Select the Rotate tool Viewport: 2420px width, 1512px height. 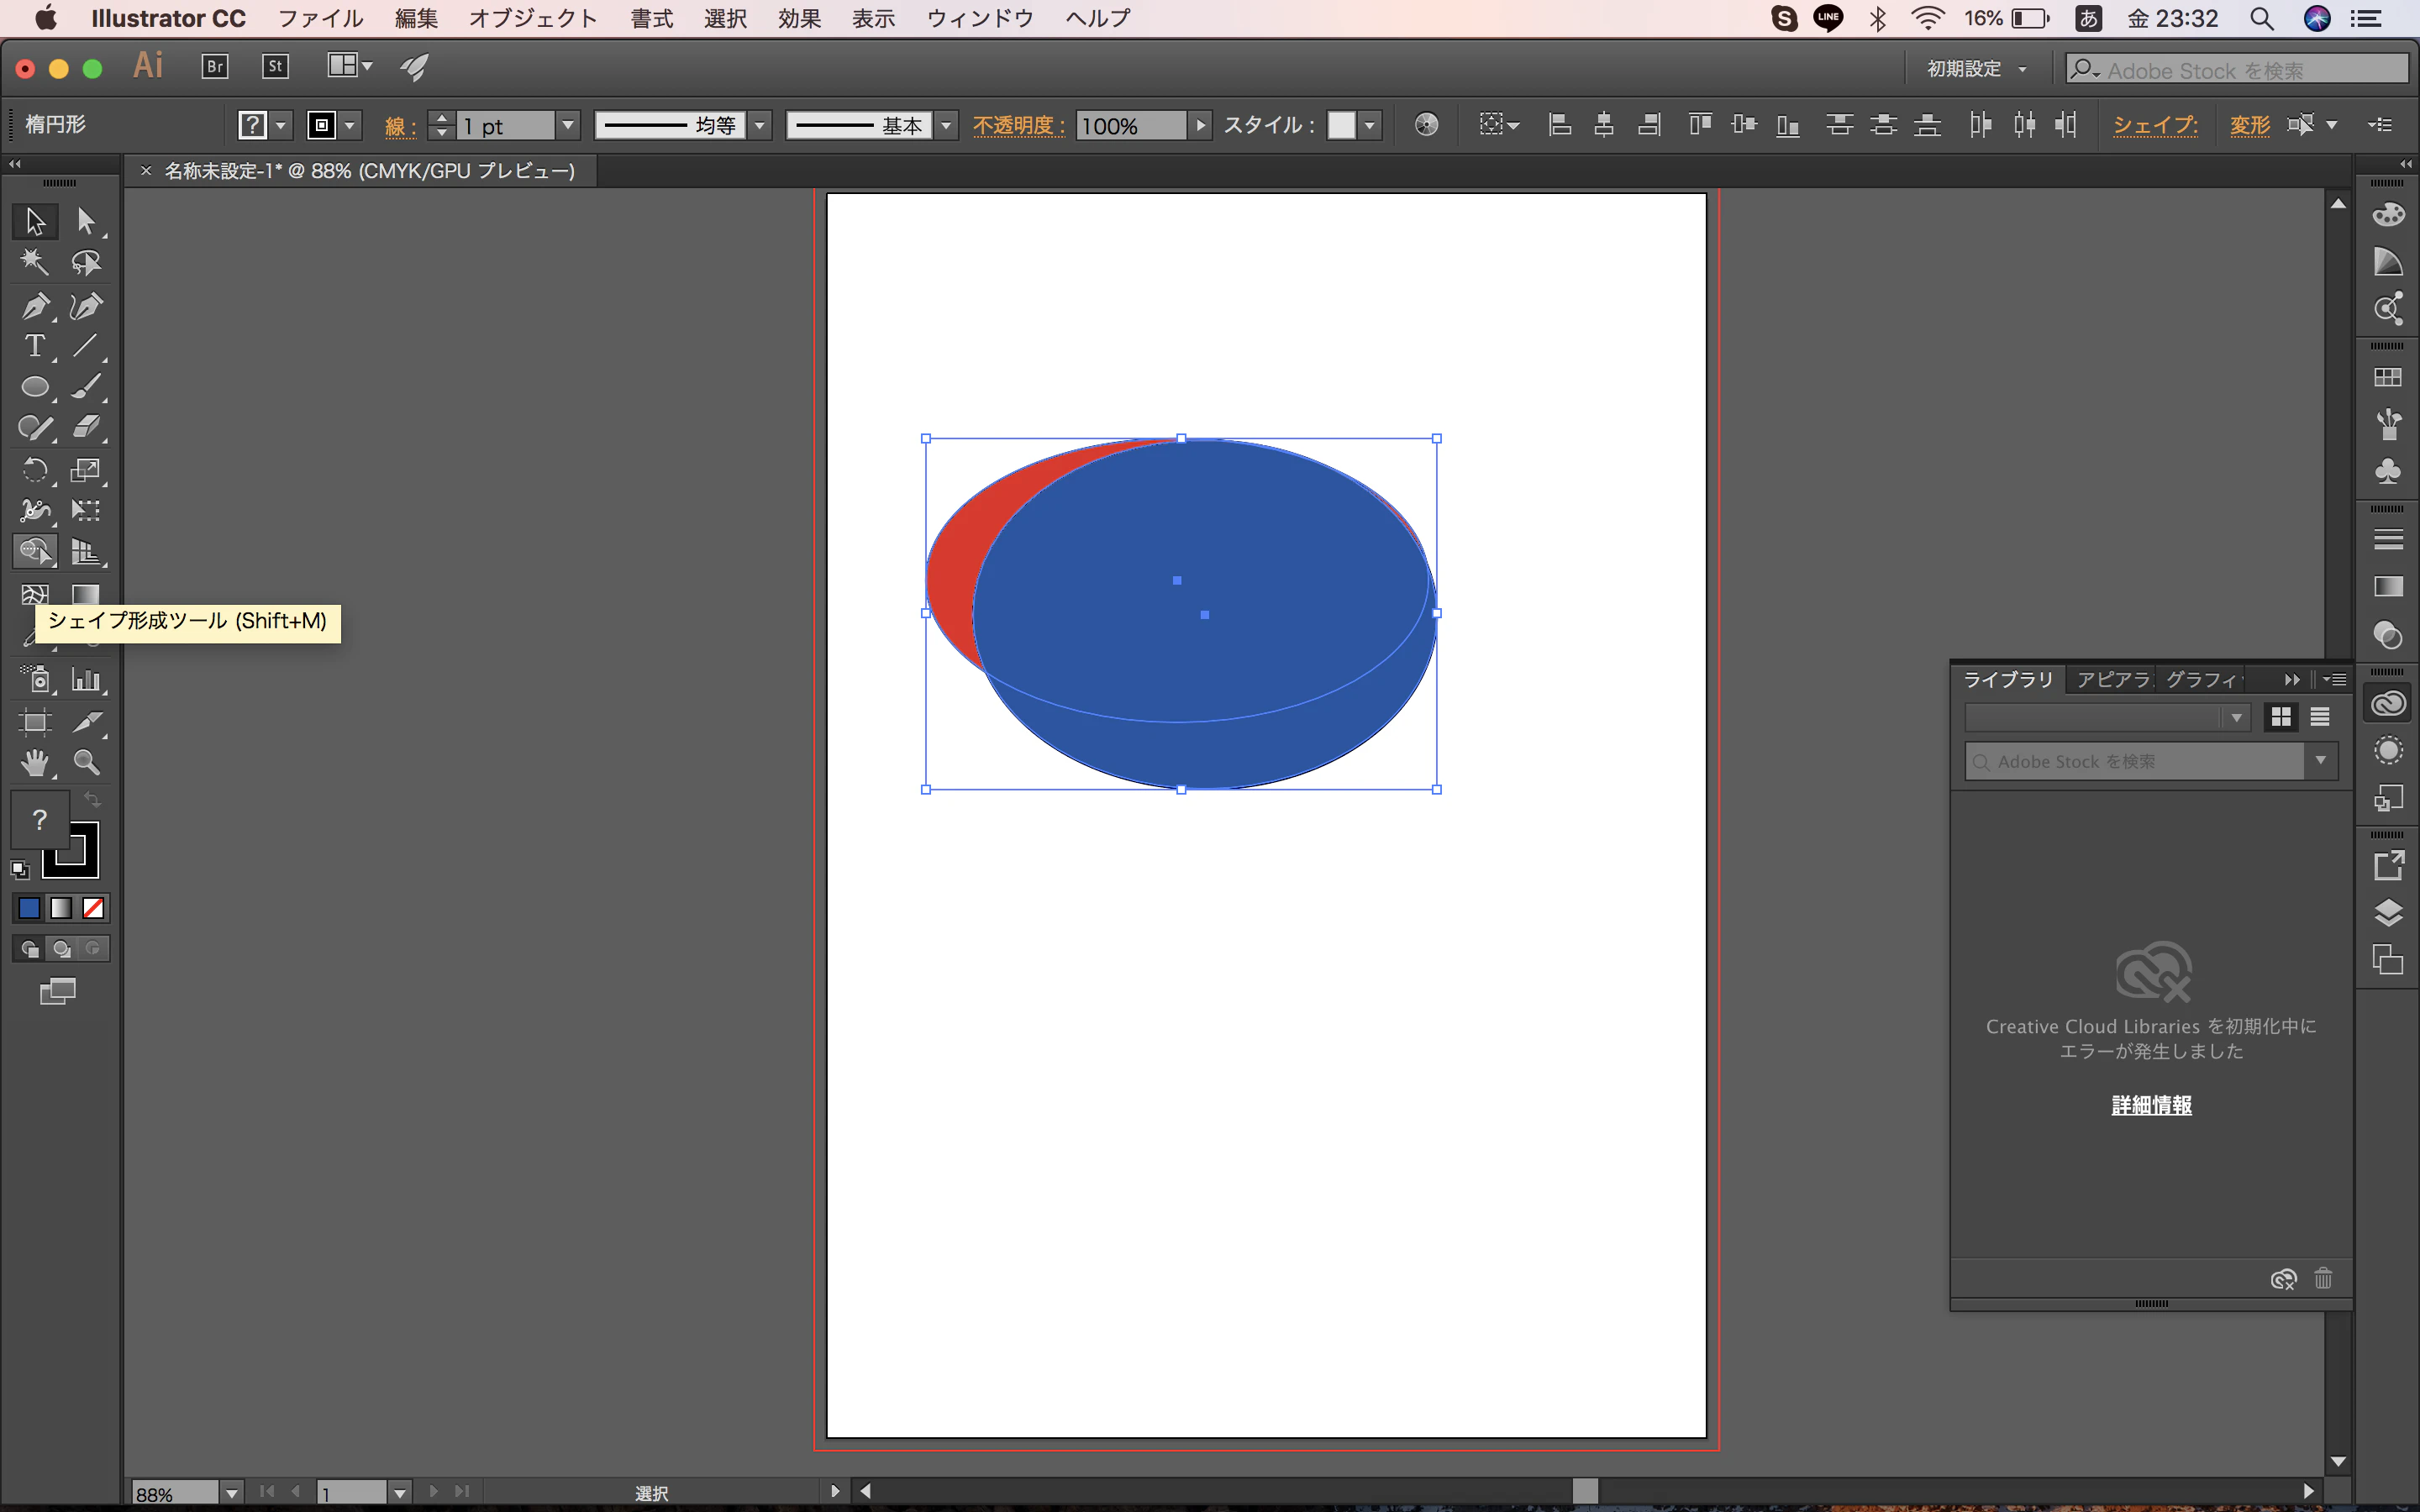tap(35, 470)
